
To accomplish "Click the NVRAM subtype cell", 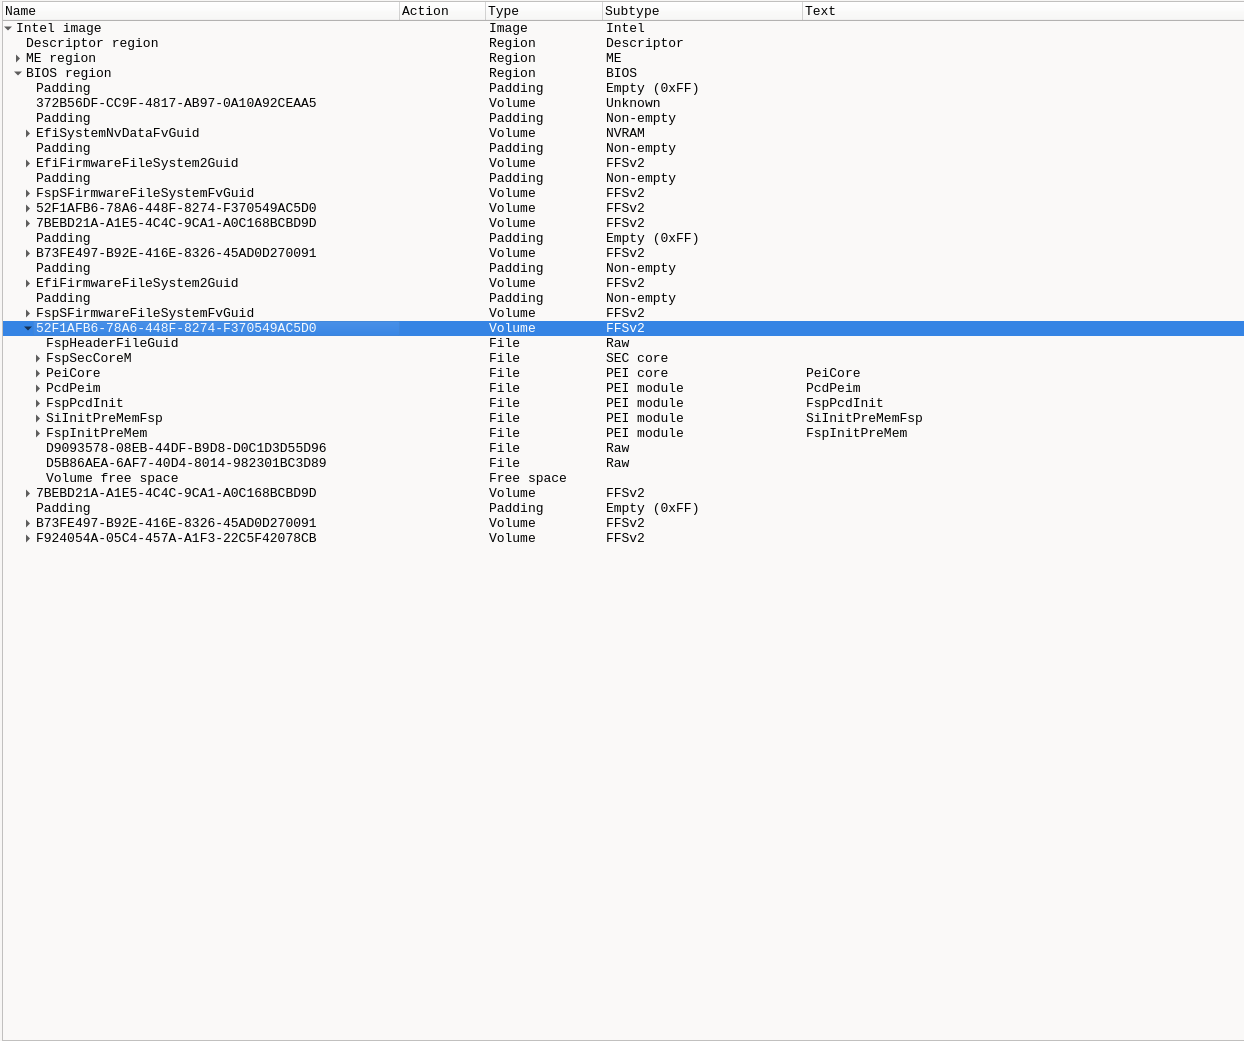I will pos(625,133).
